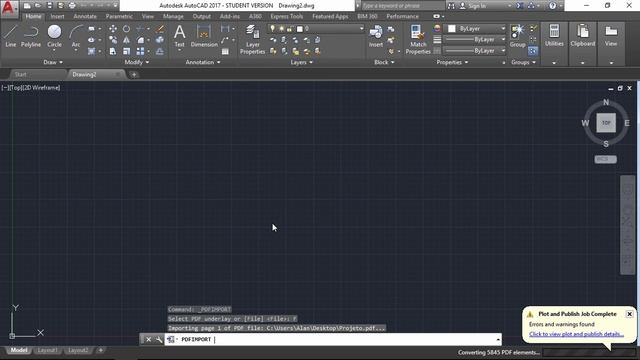Select the Polyline tool
The height and width of the screenshot is (360, 640).
pyautogui.click(x=31, y=36)
